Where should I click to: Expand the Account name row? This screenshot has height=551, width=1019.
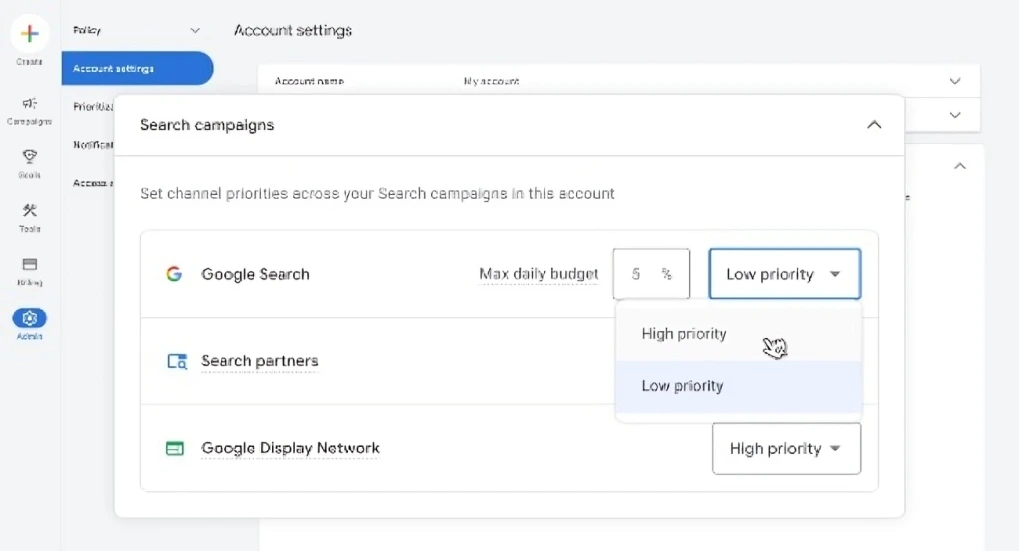(955, 81)
